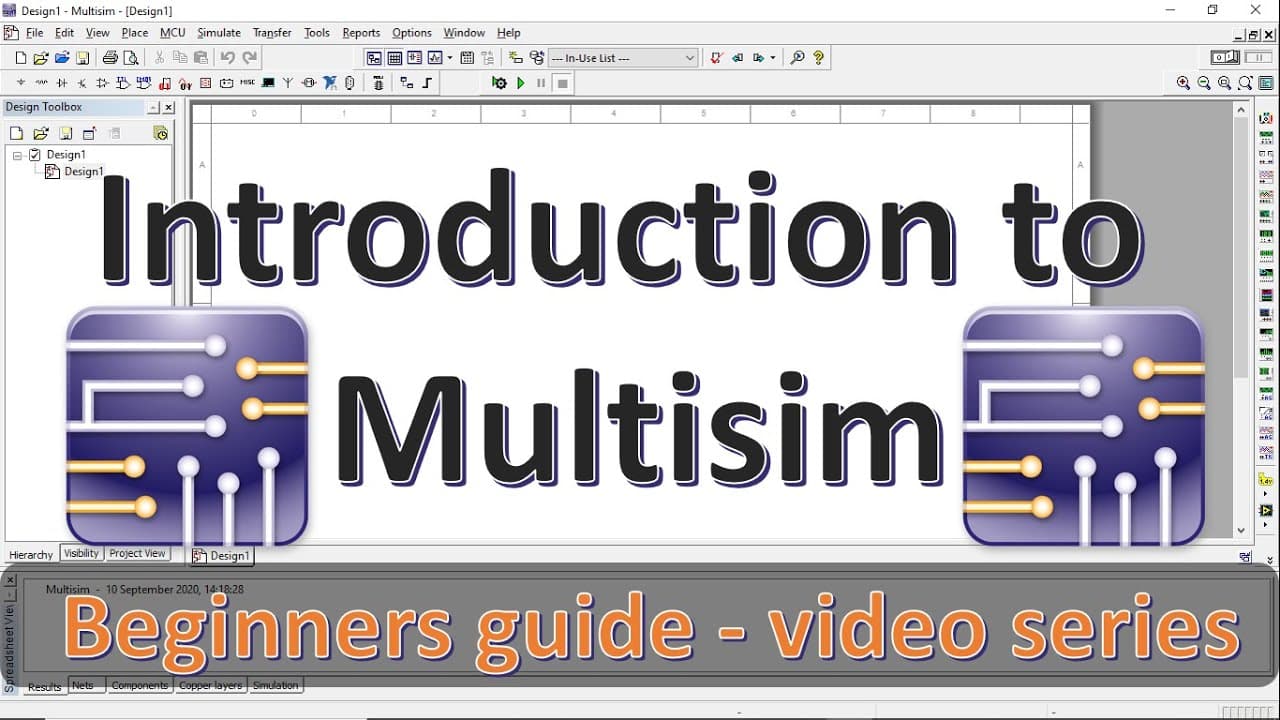Click the Open icon in Design Toolbox

pos(40,133)
